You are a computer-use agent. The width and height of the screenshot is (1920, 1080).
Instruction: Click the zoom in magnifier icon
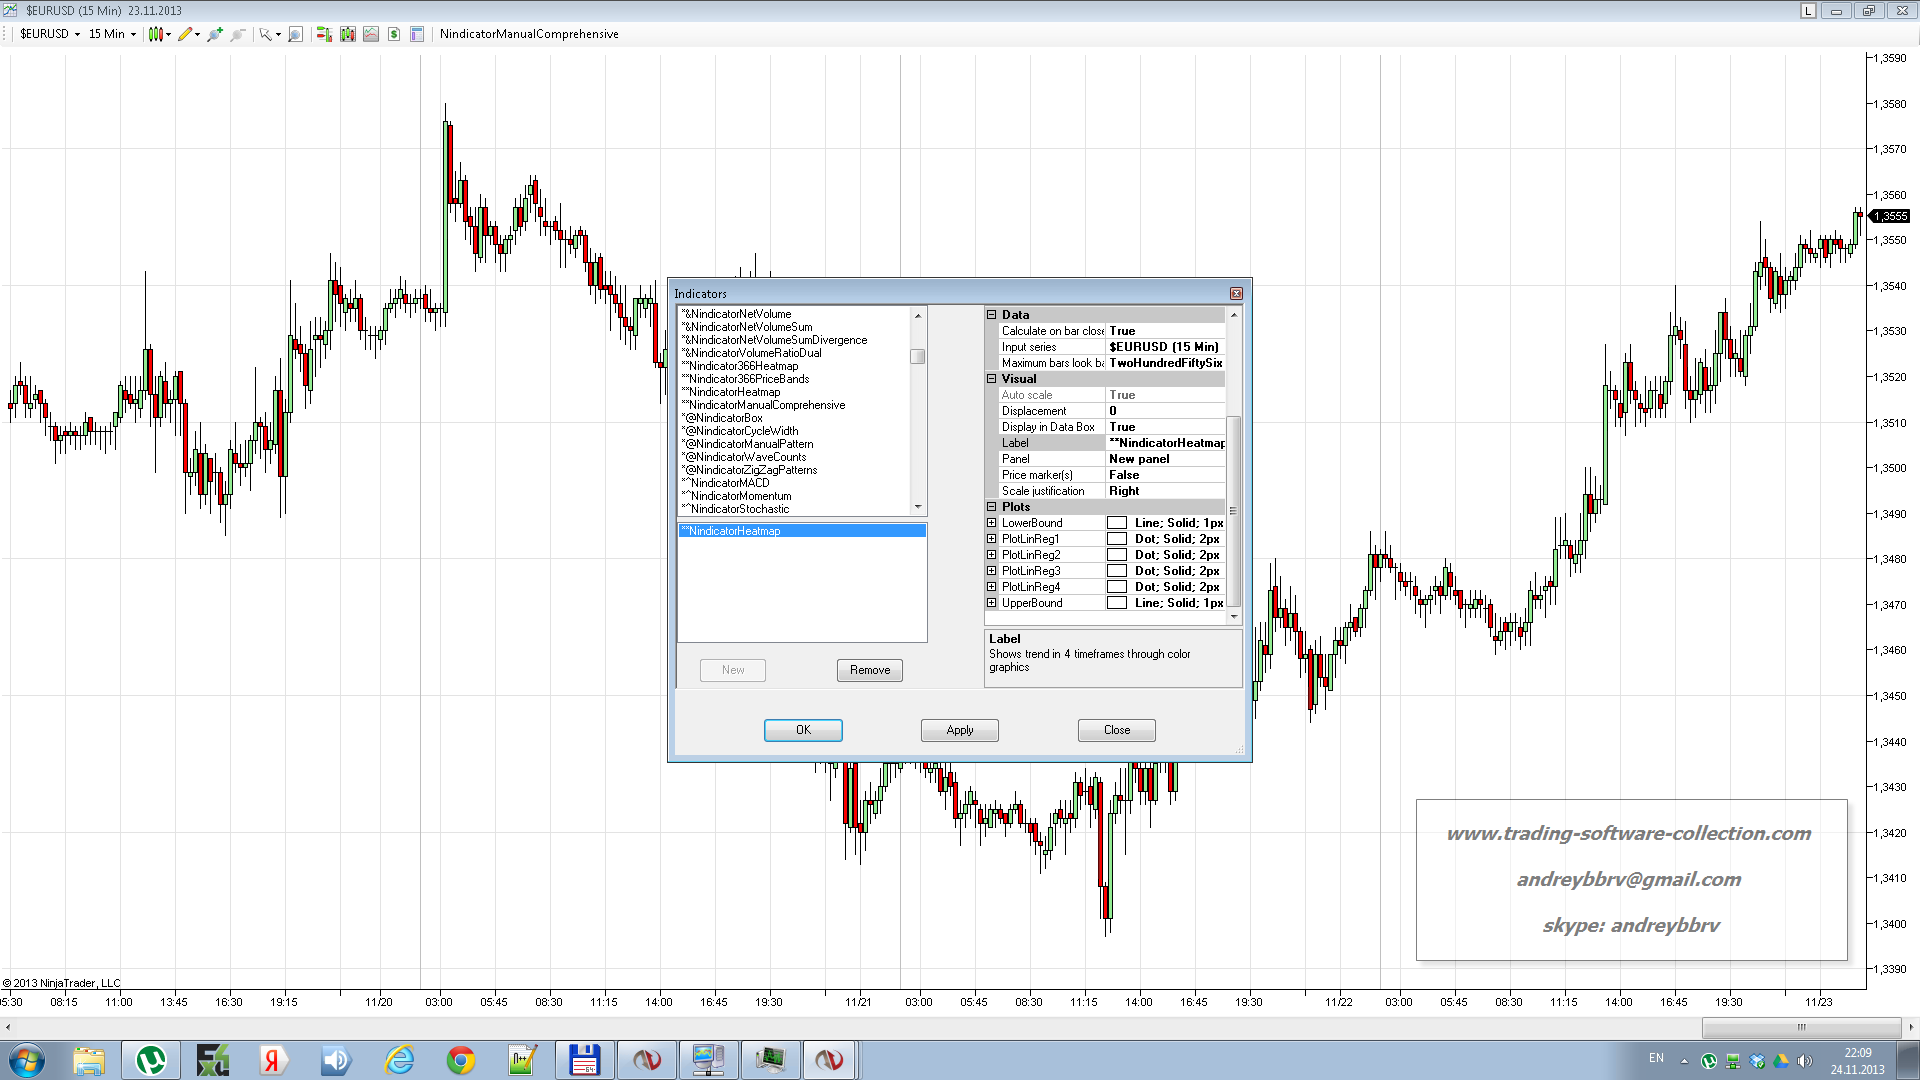click(214, 34)
